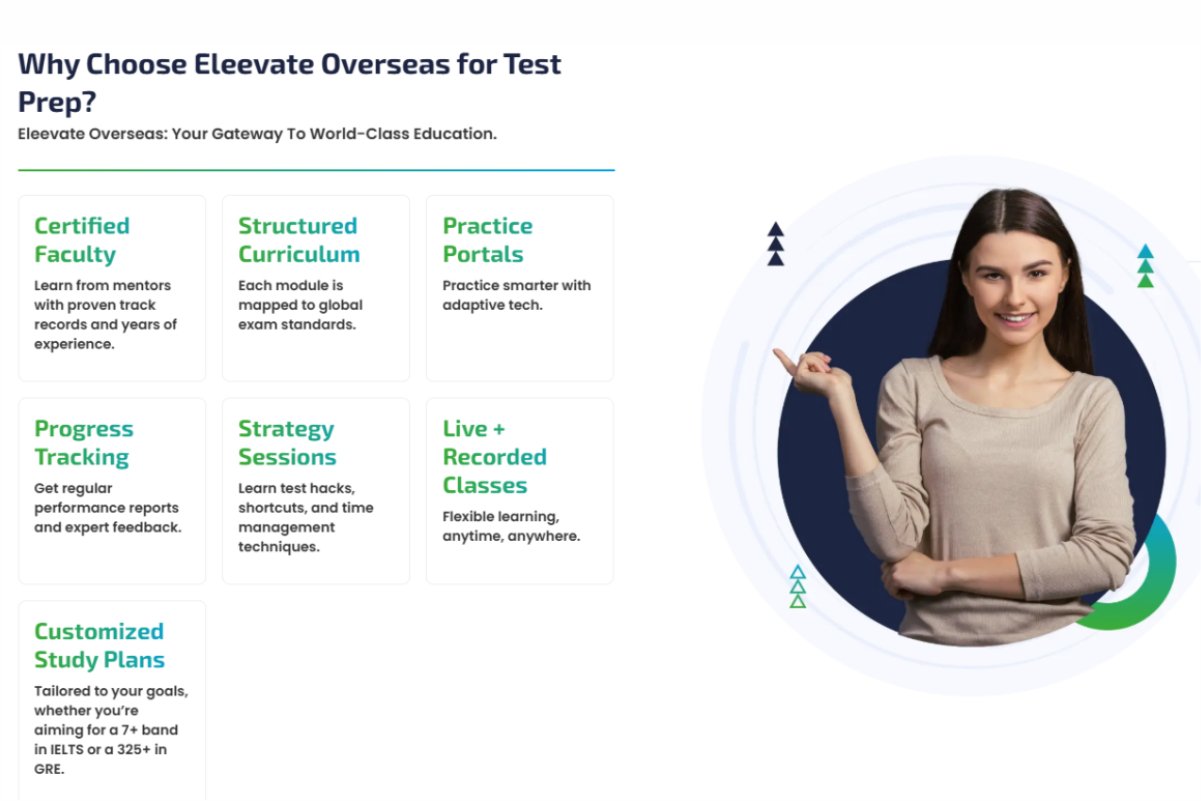
Task: Click the "Strategy Sessions" card title
Action: pos(287,443)
